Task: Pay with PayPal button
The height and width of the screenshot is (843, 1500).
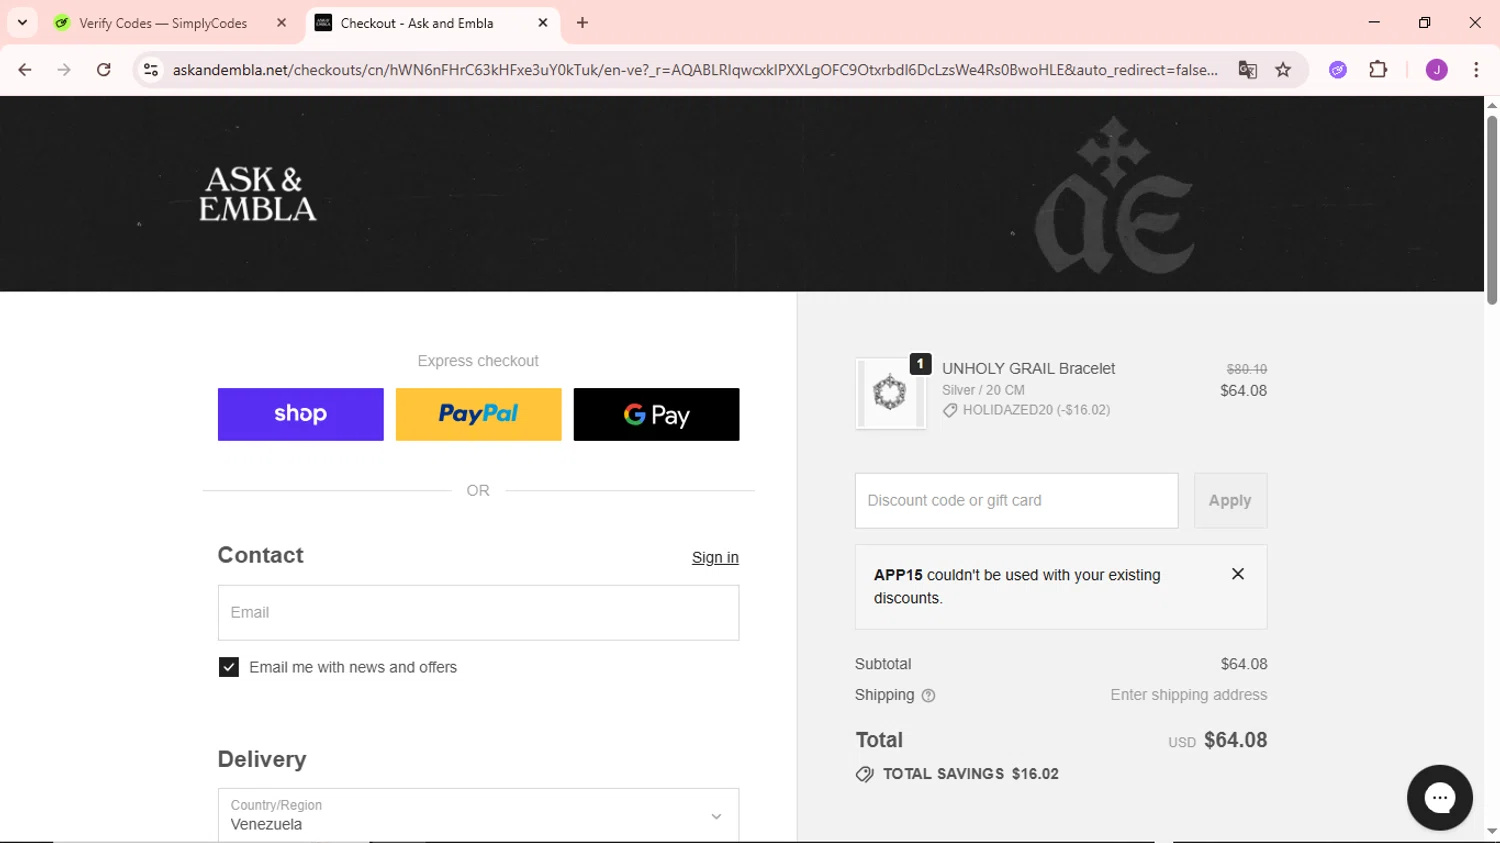Action: [479, 414]
